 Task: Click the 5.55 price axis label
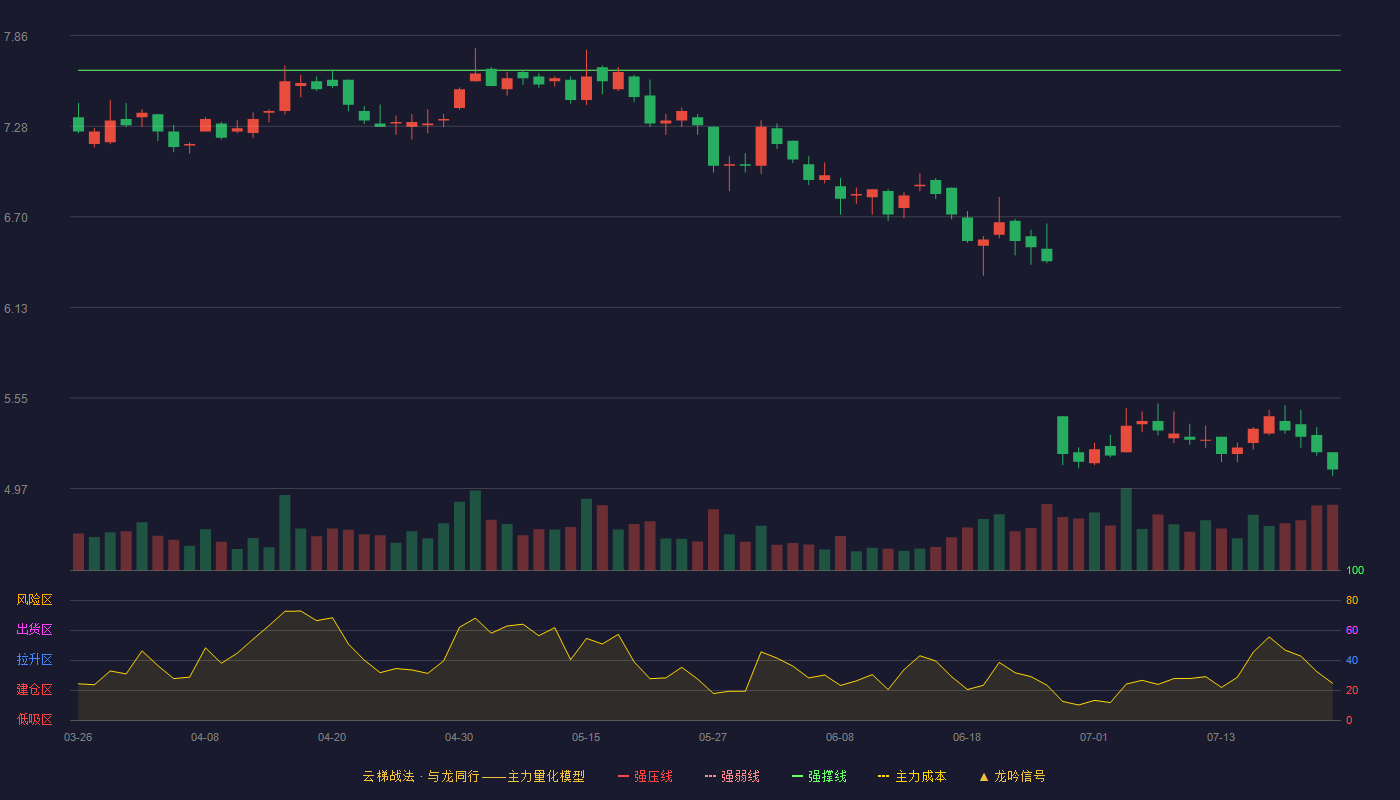(16, 399)
